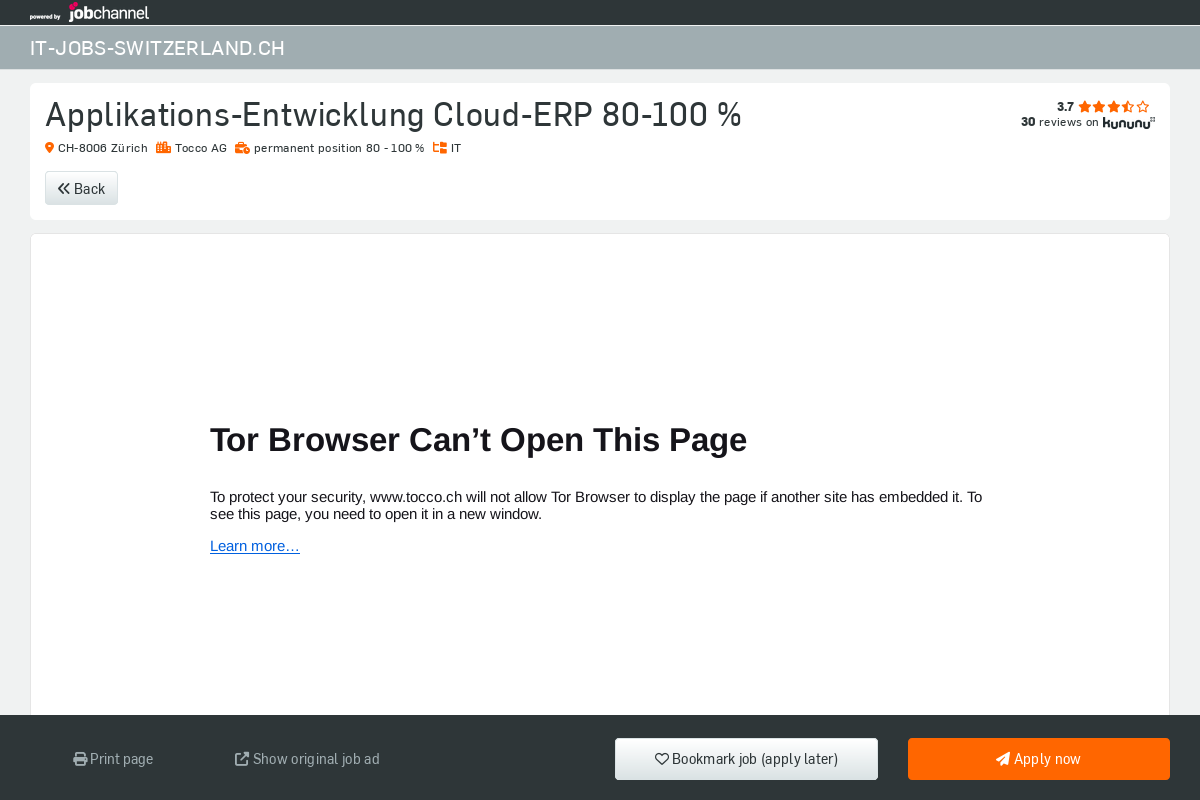Click the 30 reviews text
The image size is (1200, 800).
click(x=1060, y=122)
